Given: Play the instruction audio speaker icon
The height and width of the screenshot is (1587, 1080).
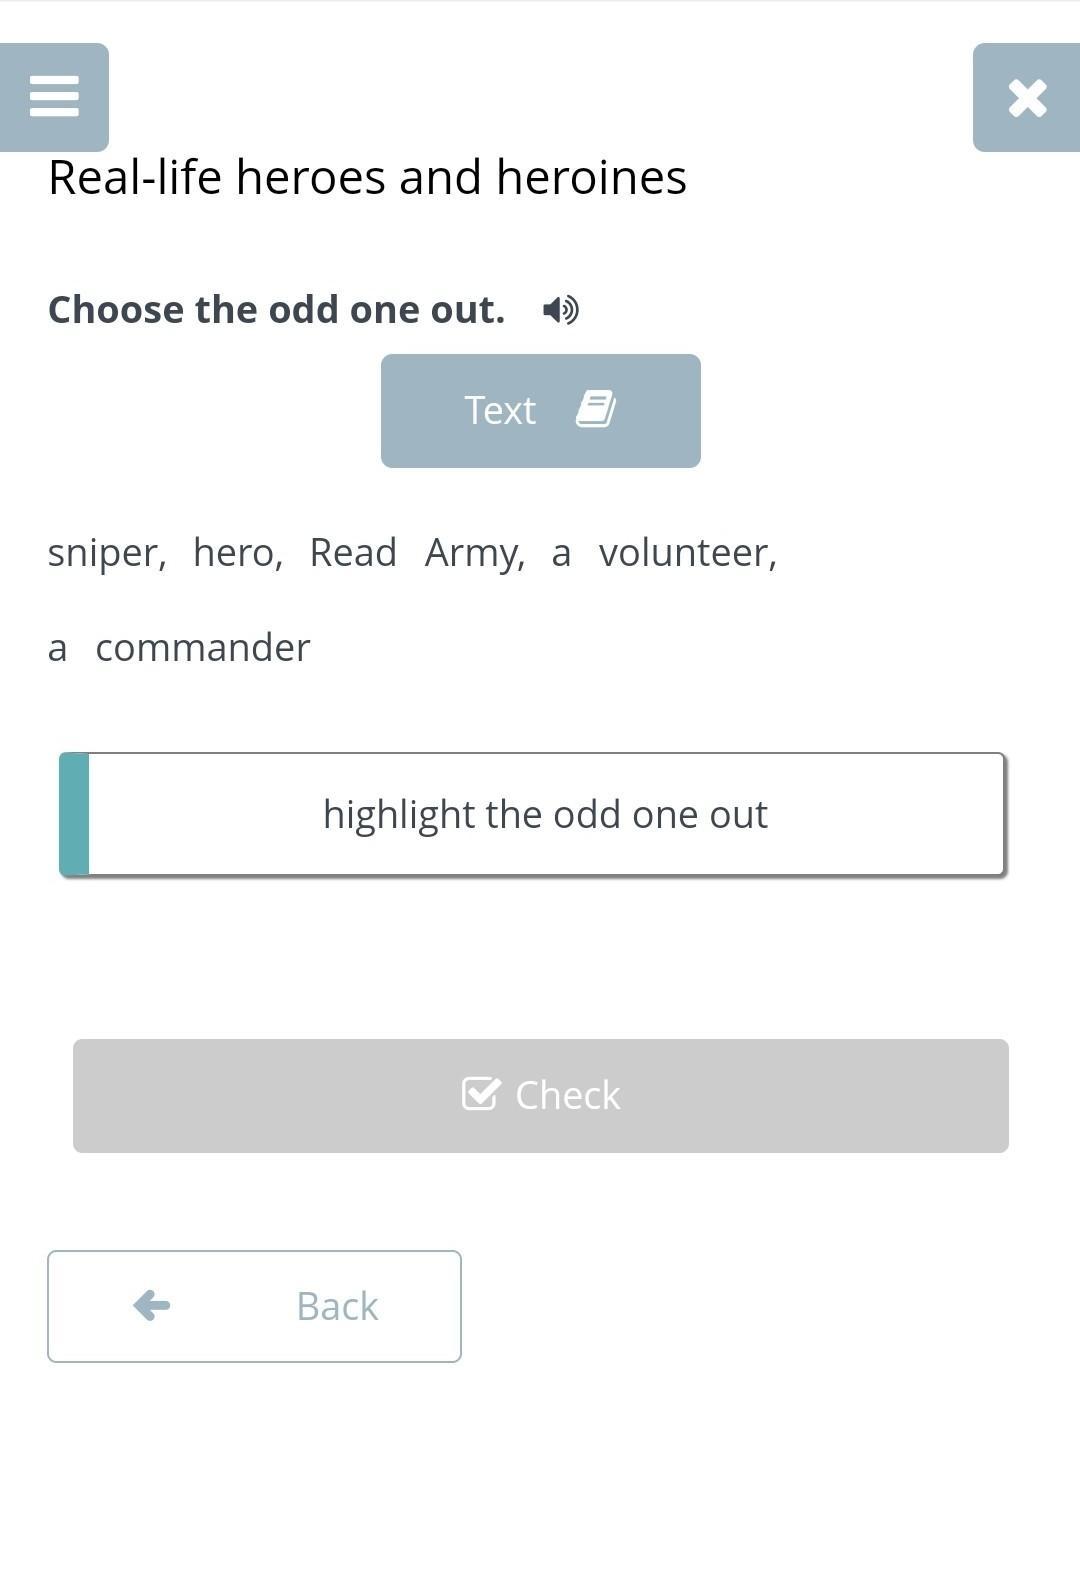Looking at the screenshot, I should (x=561, y=310).
